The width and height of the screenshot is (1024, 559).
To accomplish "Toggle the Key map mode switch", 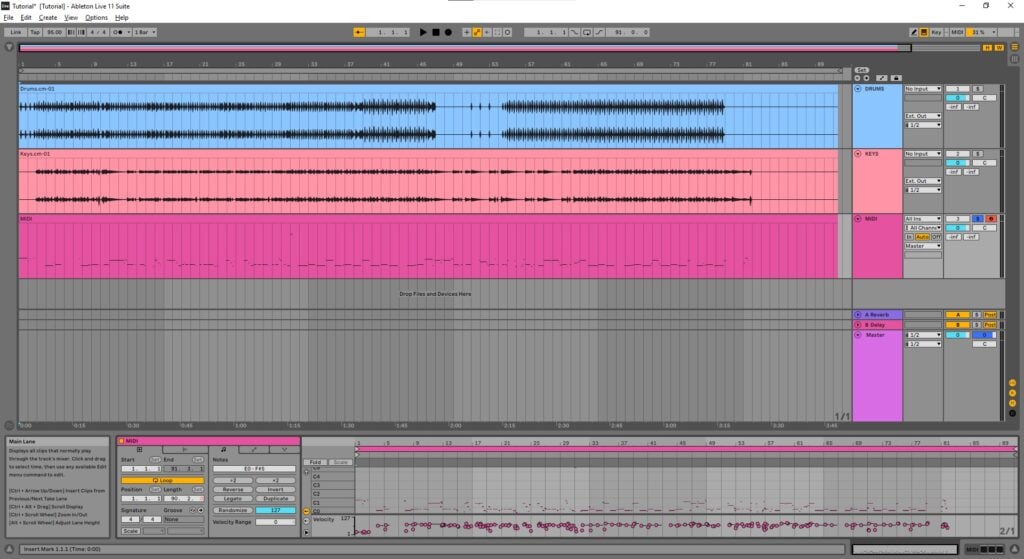I will click(x=936, y=32).
